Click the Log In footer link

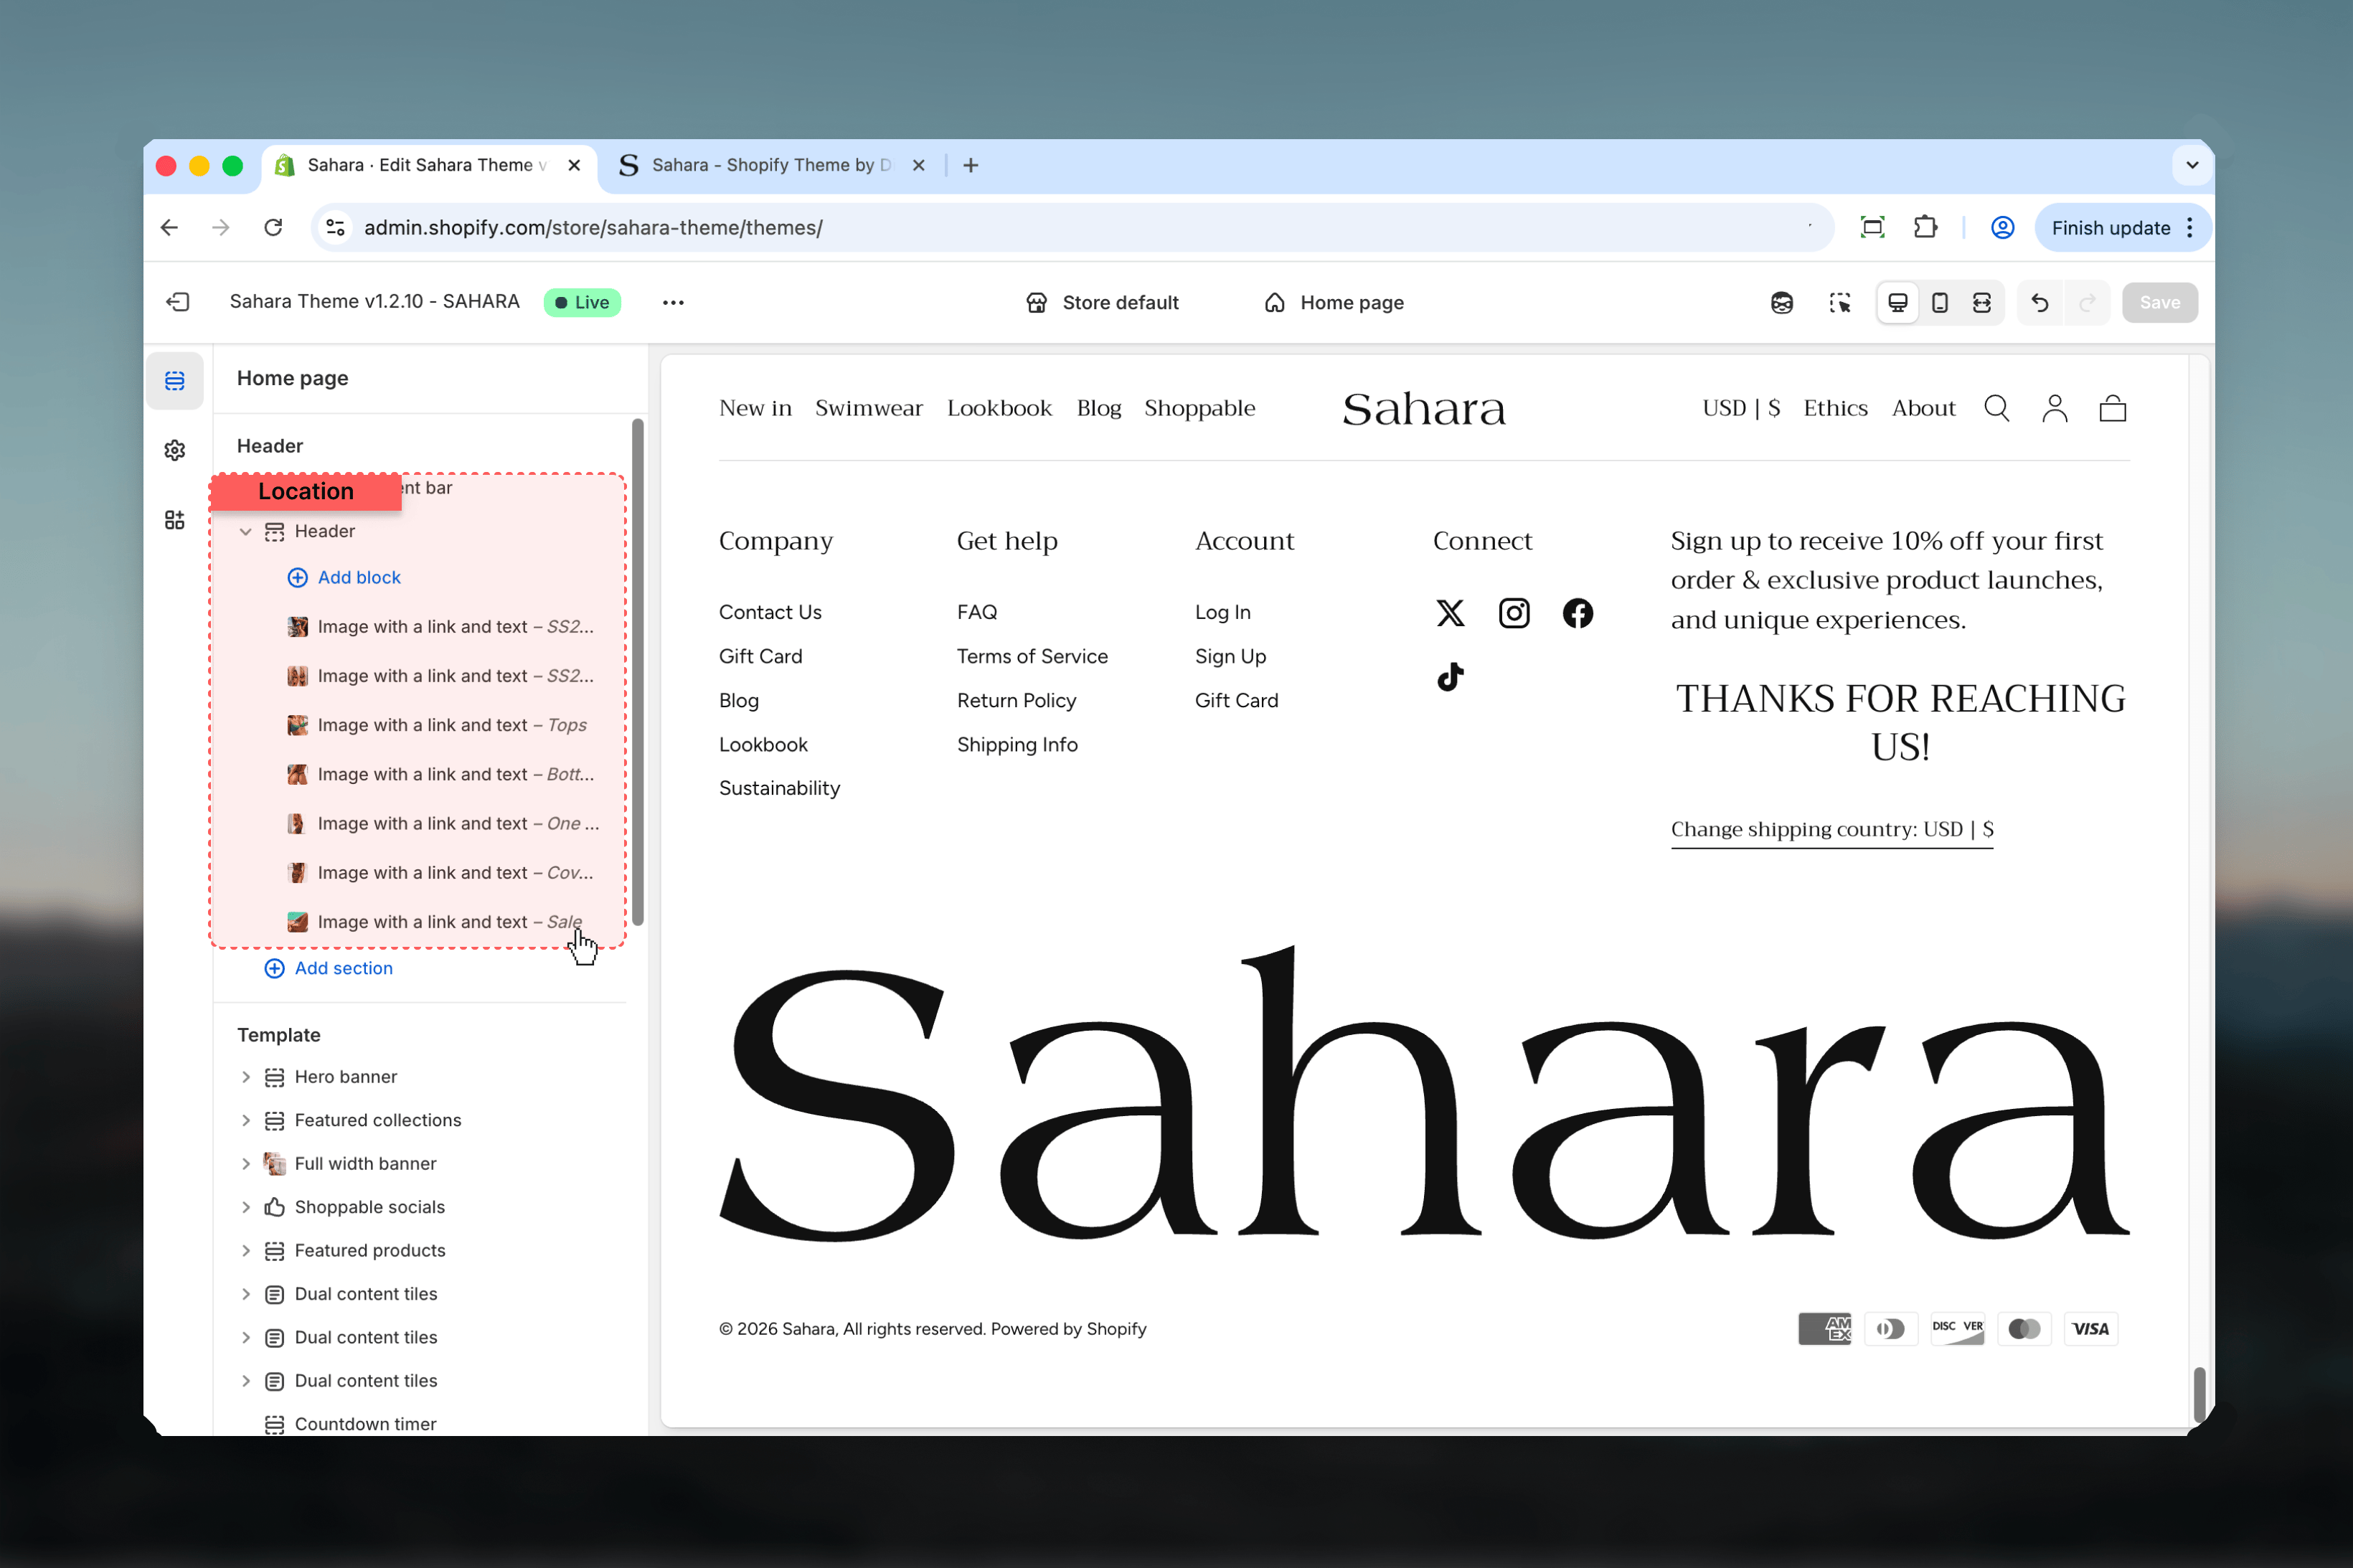point(1222,612)
